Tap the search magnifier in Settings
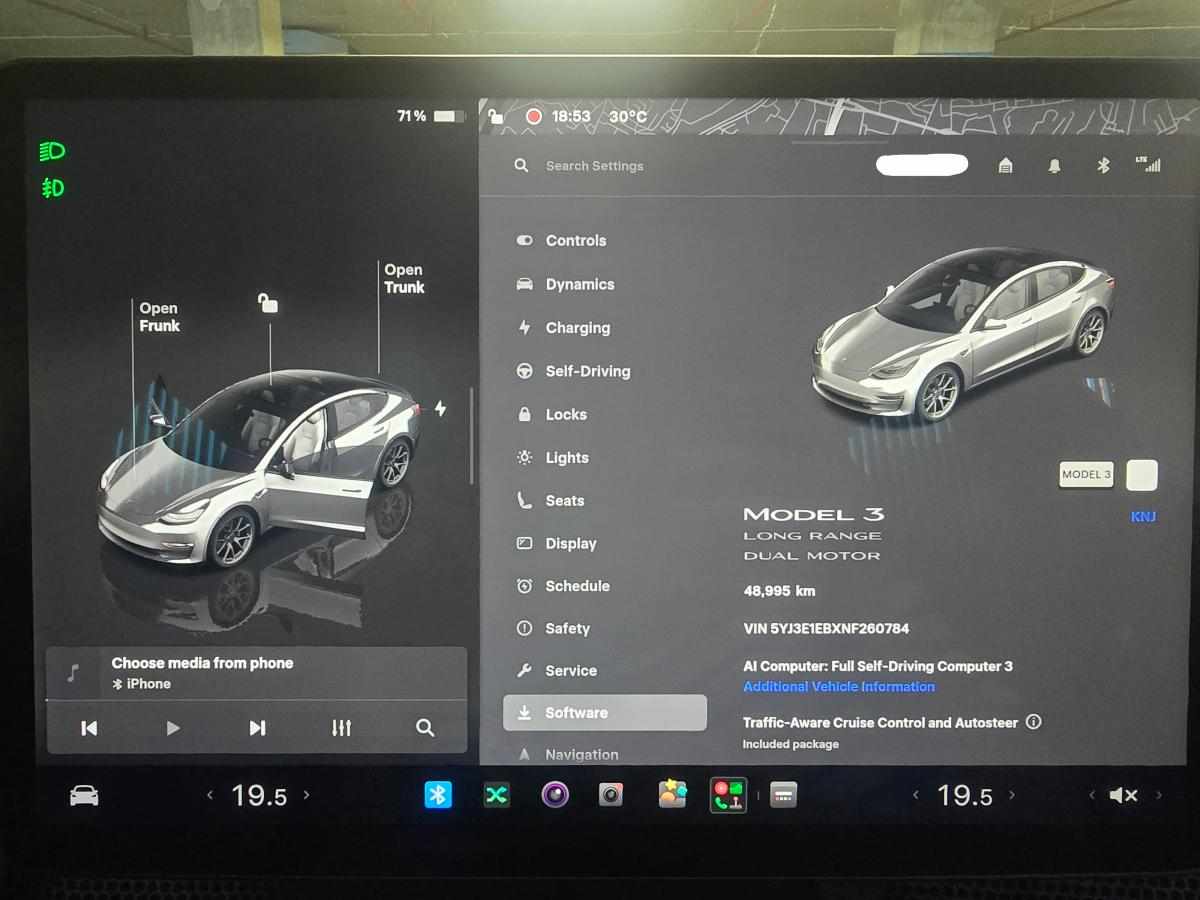The image size is (1200, 900). pyautogui.click(x=521, y=166)
